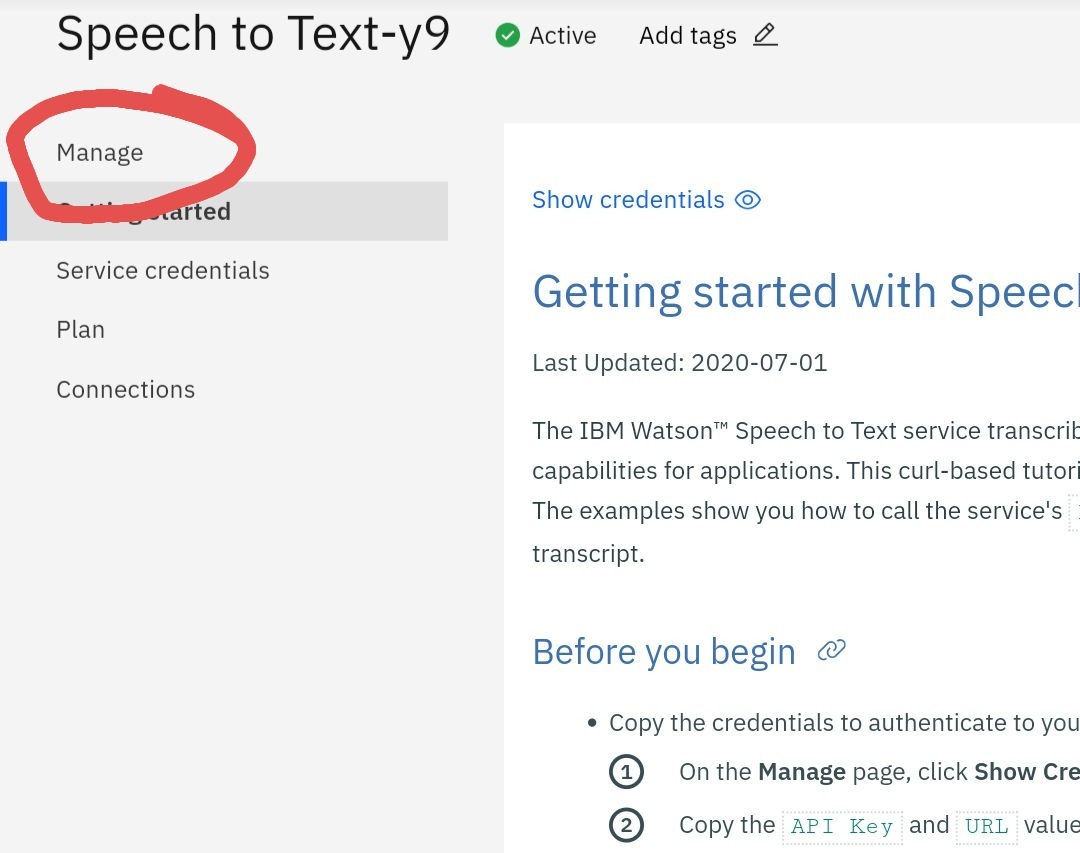
Task: Click the Speech to Text-y9 title
Action: (254, 35)
